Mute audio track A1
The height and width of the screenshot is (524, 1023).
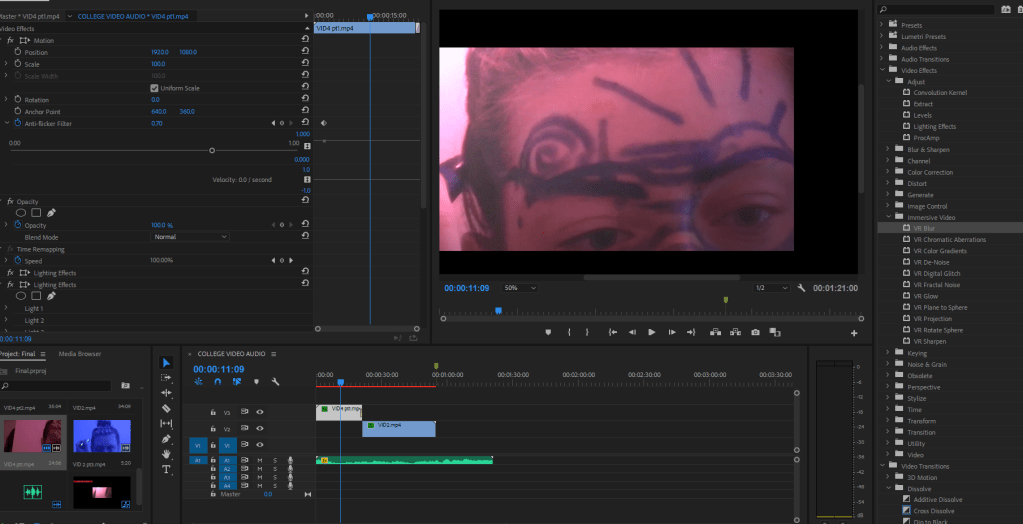coord(260,460)
